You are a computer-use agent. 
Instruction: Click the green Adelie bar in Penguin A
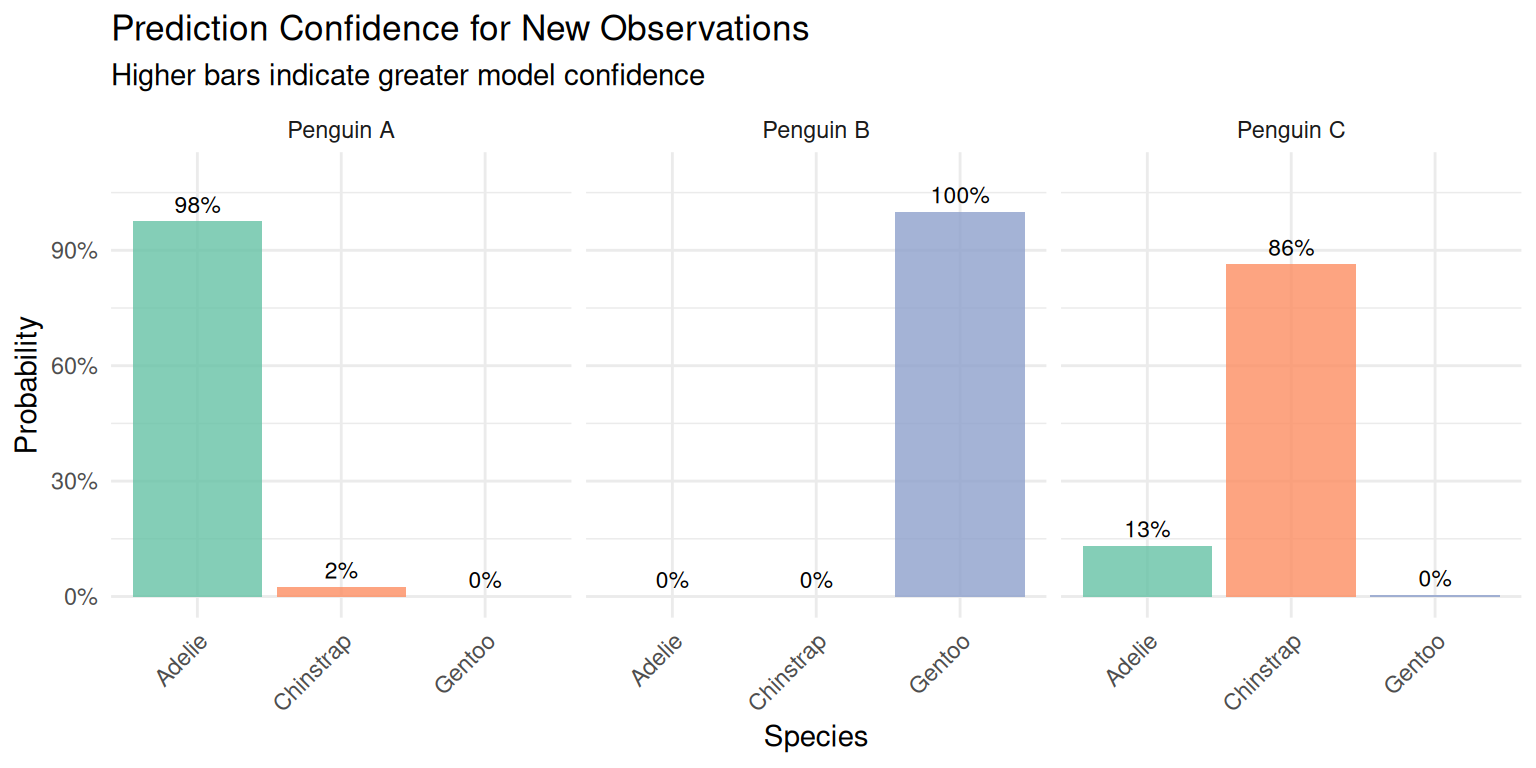[x=197, y=408]
